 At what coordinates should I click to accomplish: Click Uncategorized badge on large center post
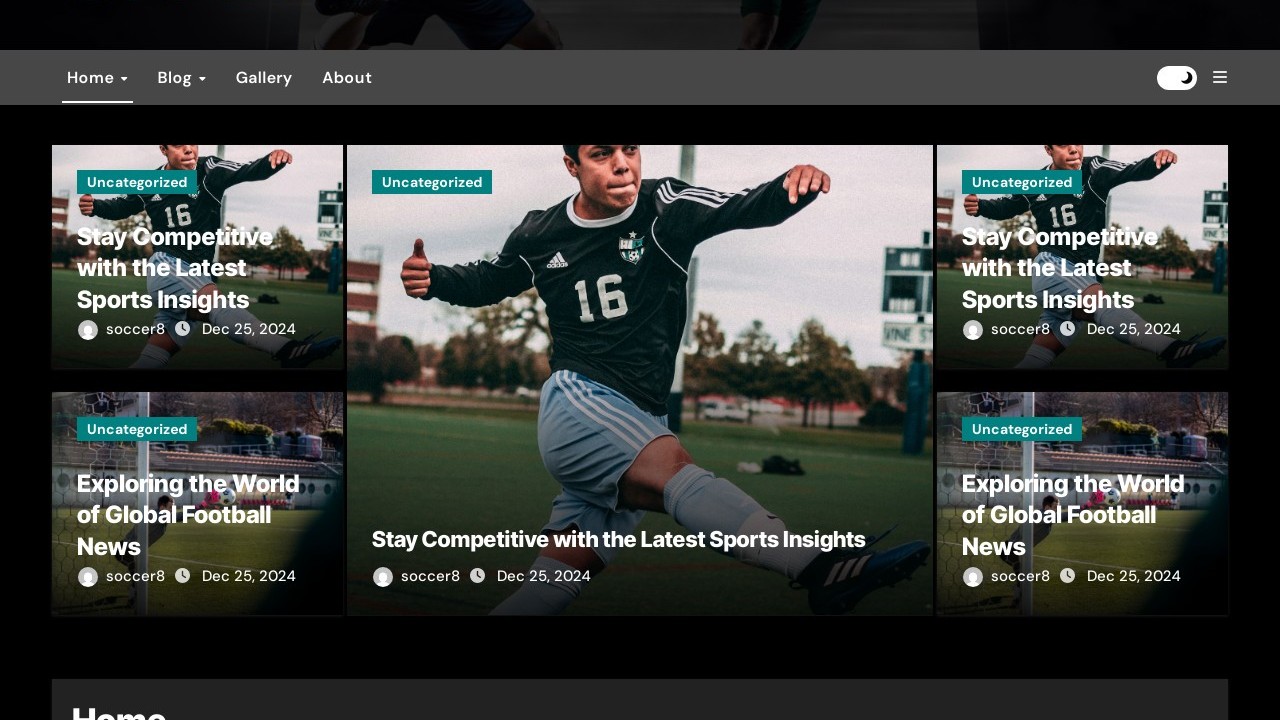point(432,182)
